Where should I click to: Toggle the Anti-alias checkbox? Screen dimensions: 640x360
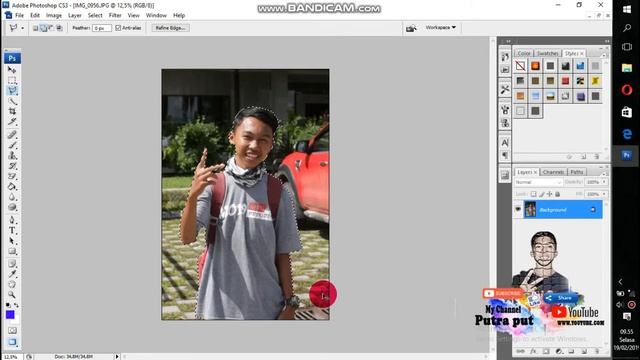coord(118,28)
